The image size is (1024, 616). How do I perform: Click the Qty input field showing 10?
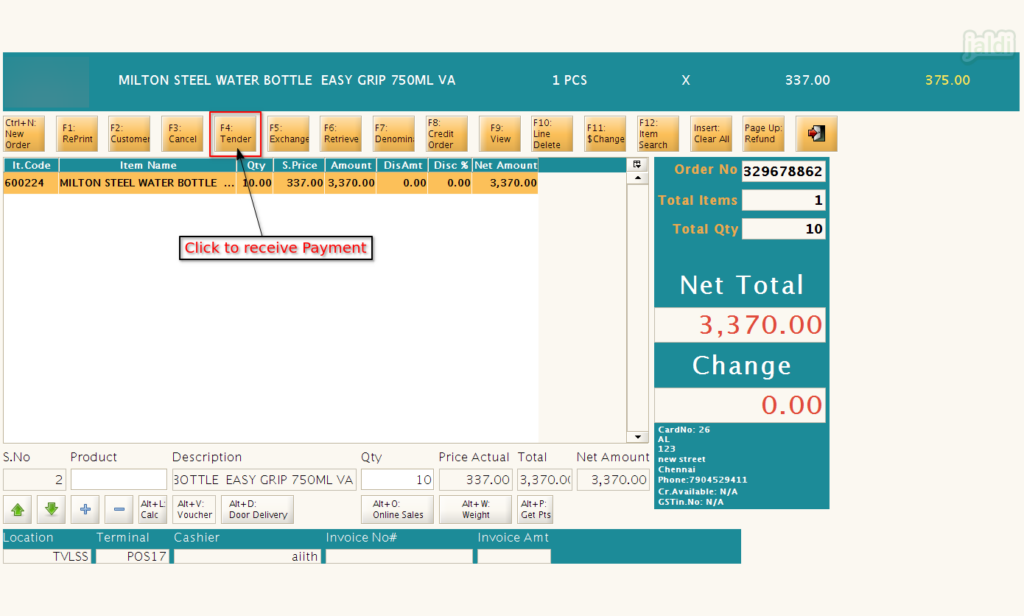click(x=397, y=479)
